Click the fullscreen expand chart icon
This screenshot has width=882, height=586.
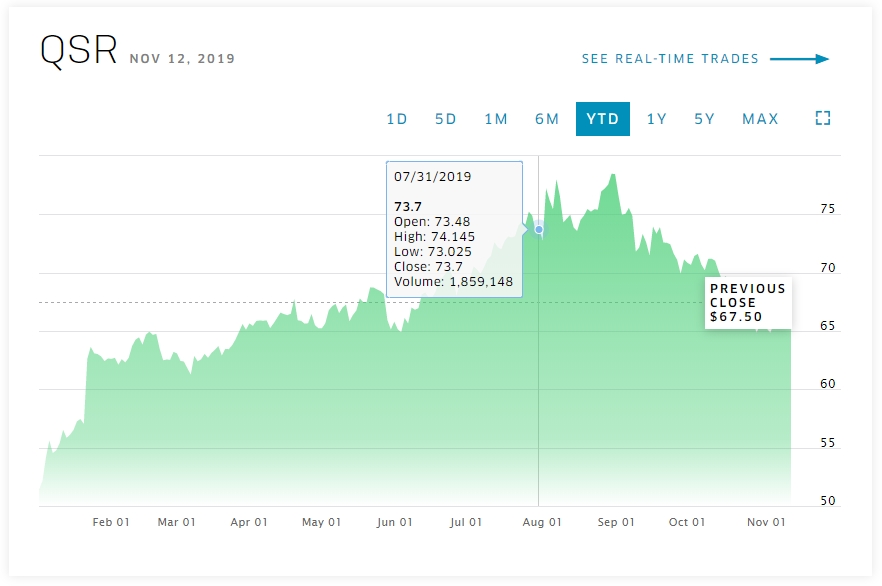pos(823,118)
